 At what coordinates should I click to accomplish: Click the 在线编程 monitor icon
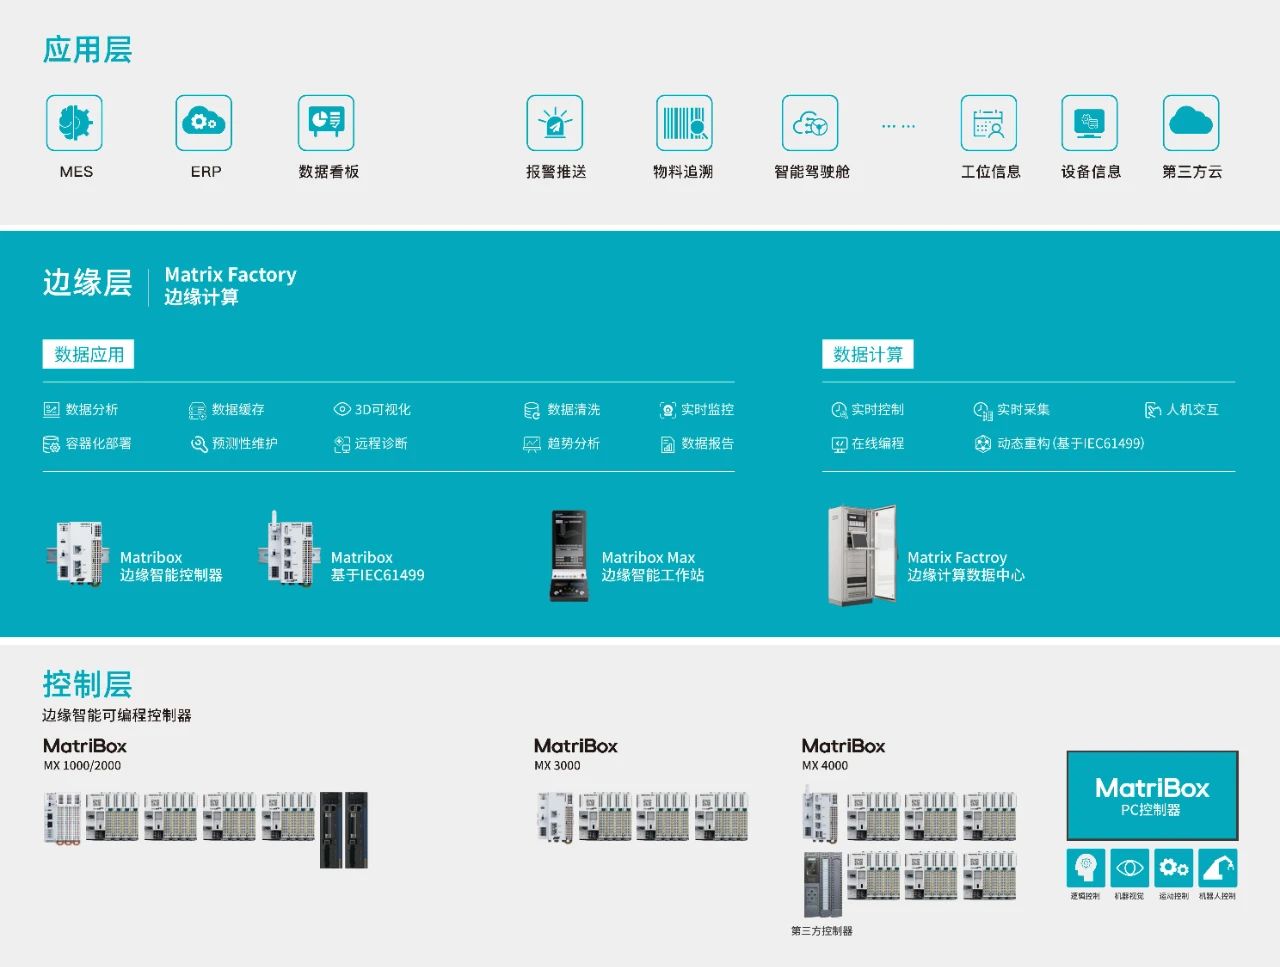pyautogui.click(x=839, y=444)
